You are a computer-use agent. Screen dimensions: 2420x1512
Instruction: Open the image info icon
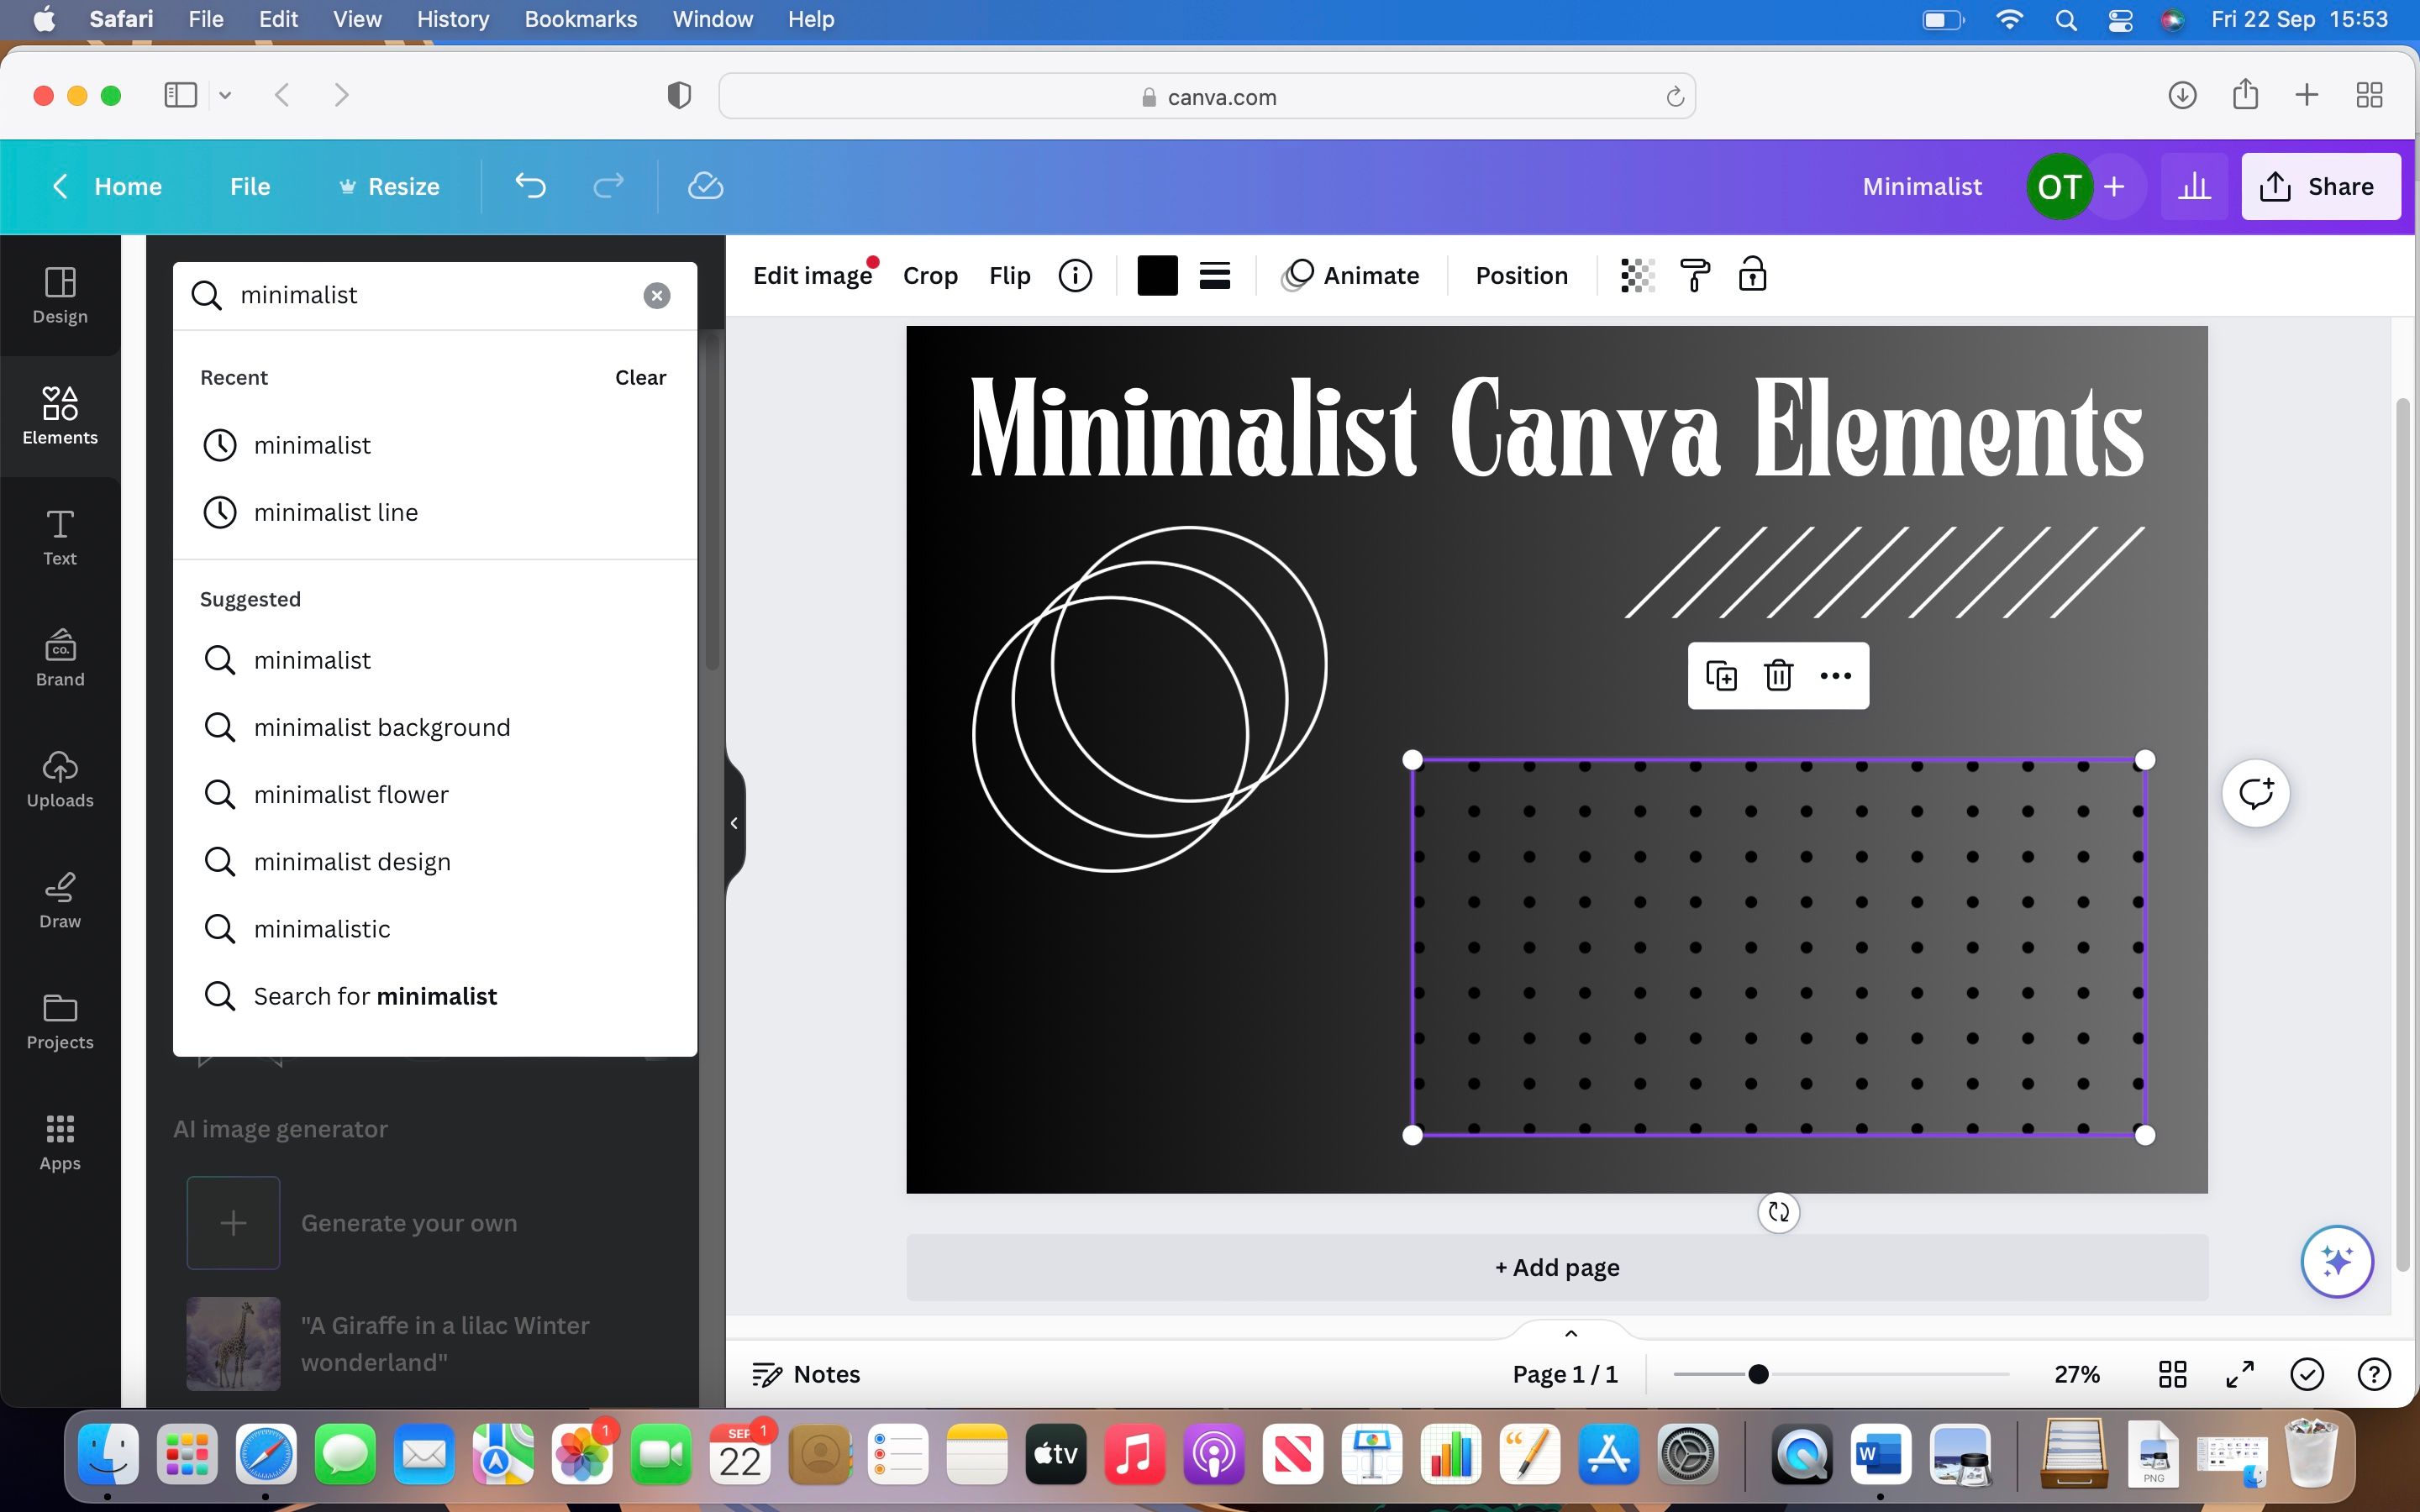pos(1075,275)
